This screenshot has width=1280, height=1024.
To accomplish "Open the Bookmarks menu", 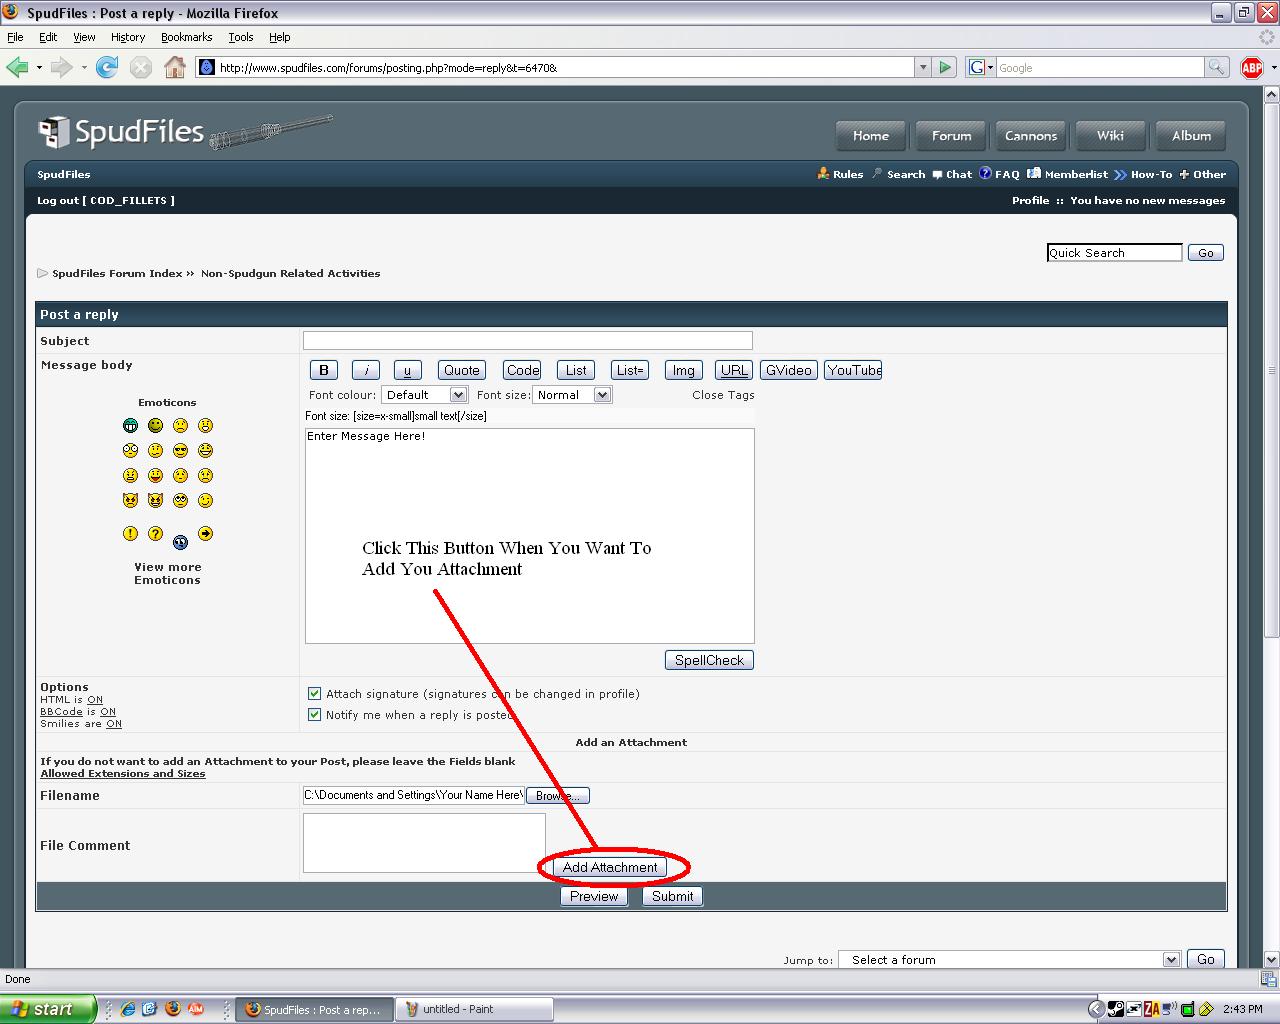I will (x=186, y=37).
